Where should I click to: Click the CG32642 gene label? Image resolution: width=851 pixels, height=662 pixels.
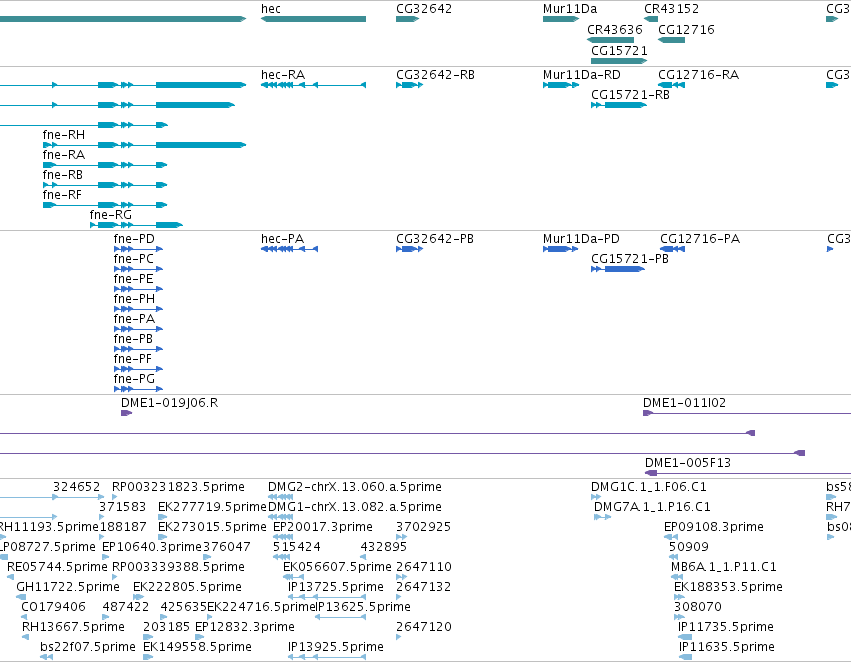[424, 9]
